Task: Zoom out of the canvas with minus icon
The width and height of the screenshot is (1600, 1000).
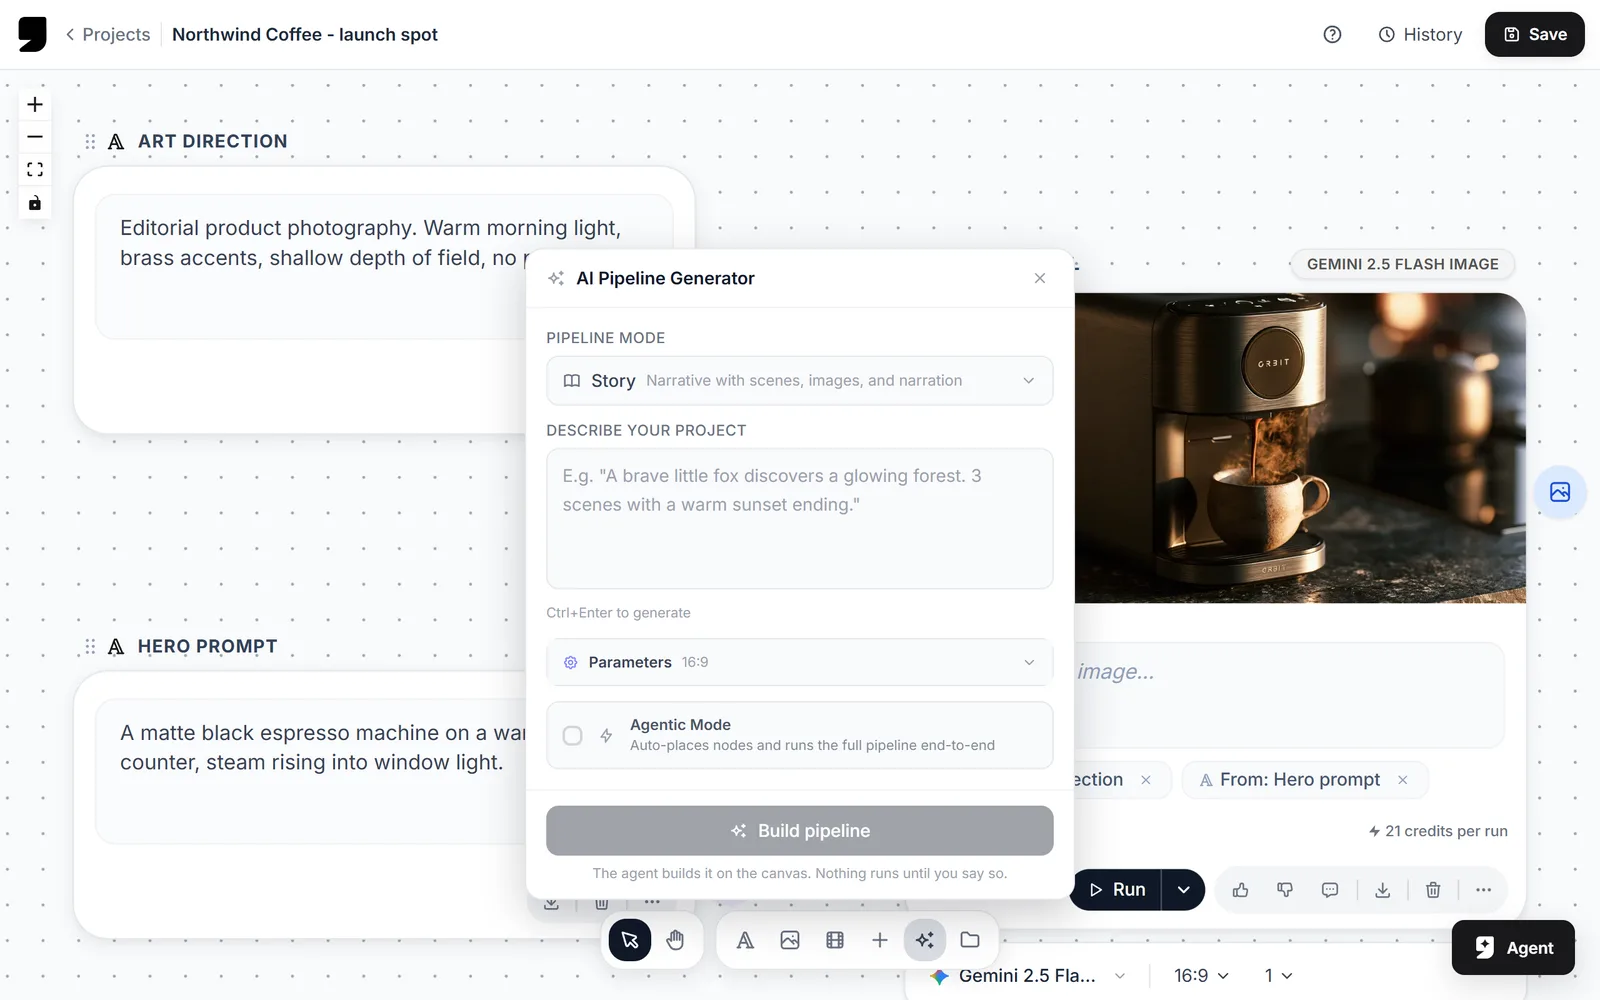Action: pyautogui.click(x=35, y=137)
